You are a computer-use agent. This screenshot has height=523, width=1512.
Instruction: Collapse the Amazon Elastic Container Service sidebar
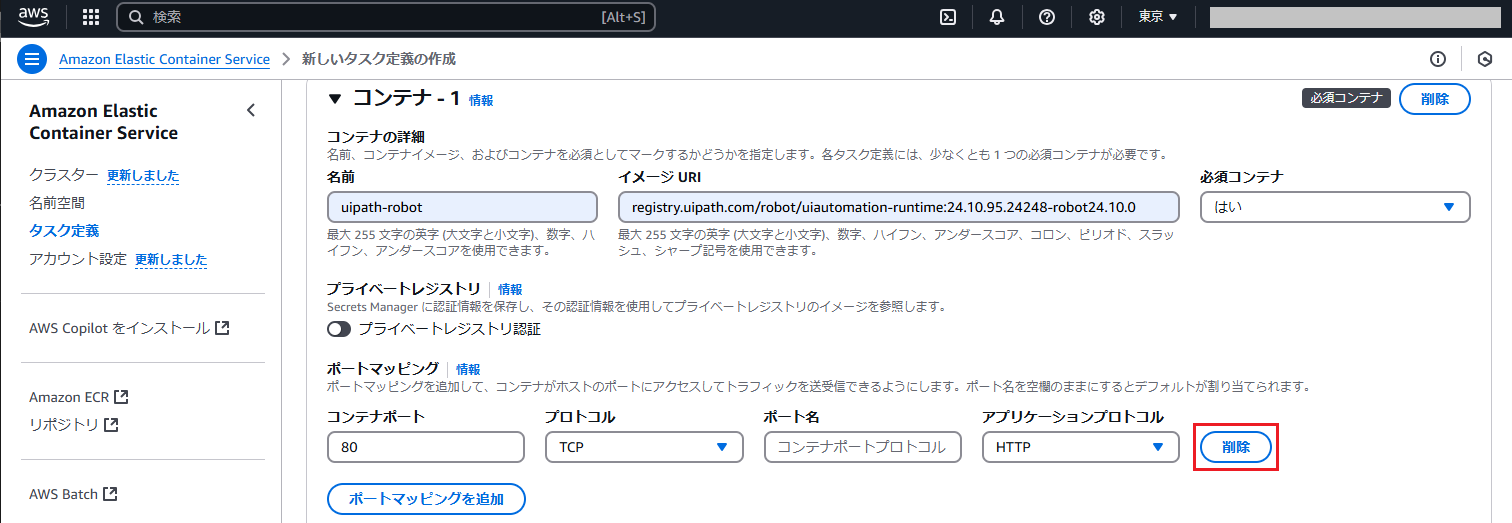click(251, 110)
